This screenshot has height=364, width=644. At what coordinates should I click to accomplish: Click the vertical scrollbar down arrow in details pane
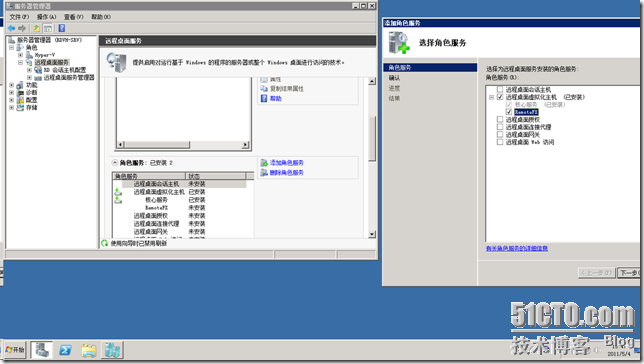372,234
